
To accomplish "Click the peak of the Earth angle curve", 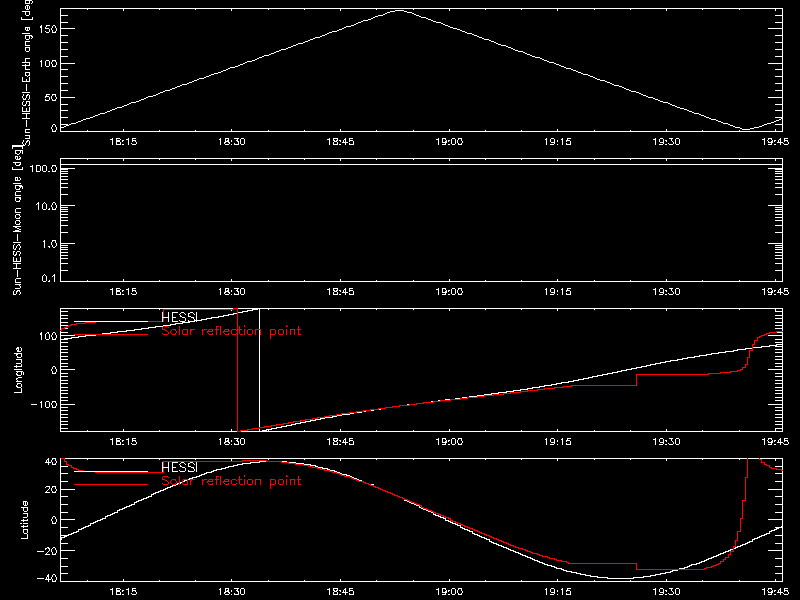I will (x=399, y=10).
